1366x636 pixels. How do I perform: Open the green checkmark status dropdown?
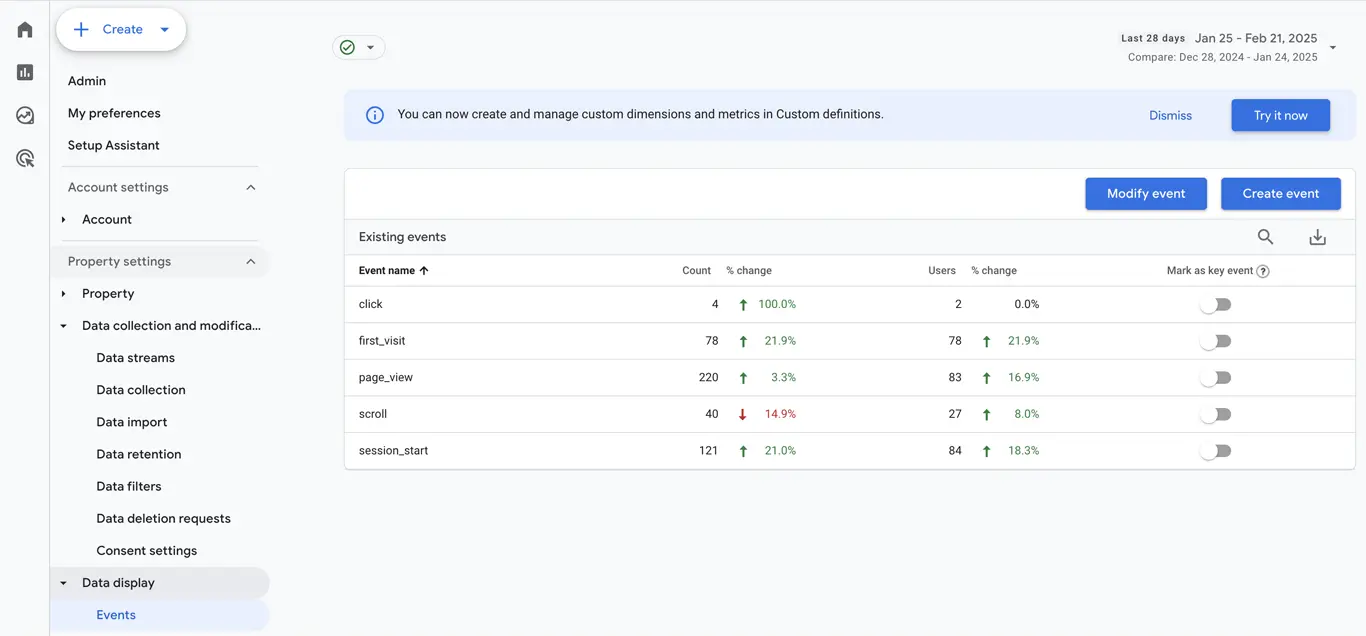pos(359,47)
